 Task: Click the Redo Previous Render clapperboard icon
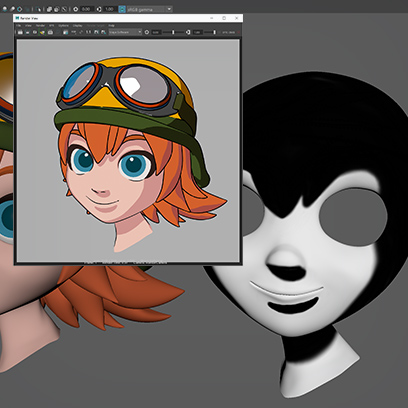tap(20, 32)
